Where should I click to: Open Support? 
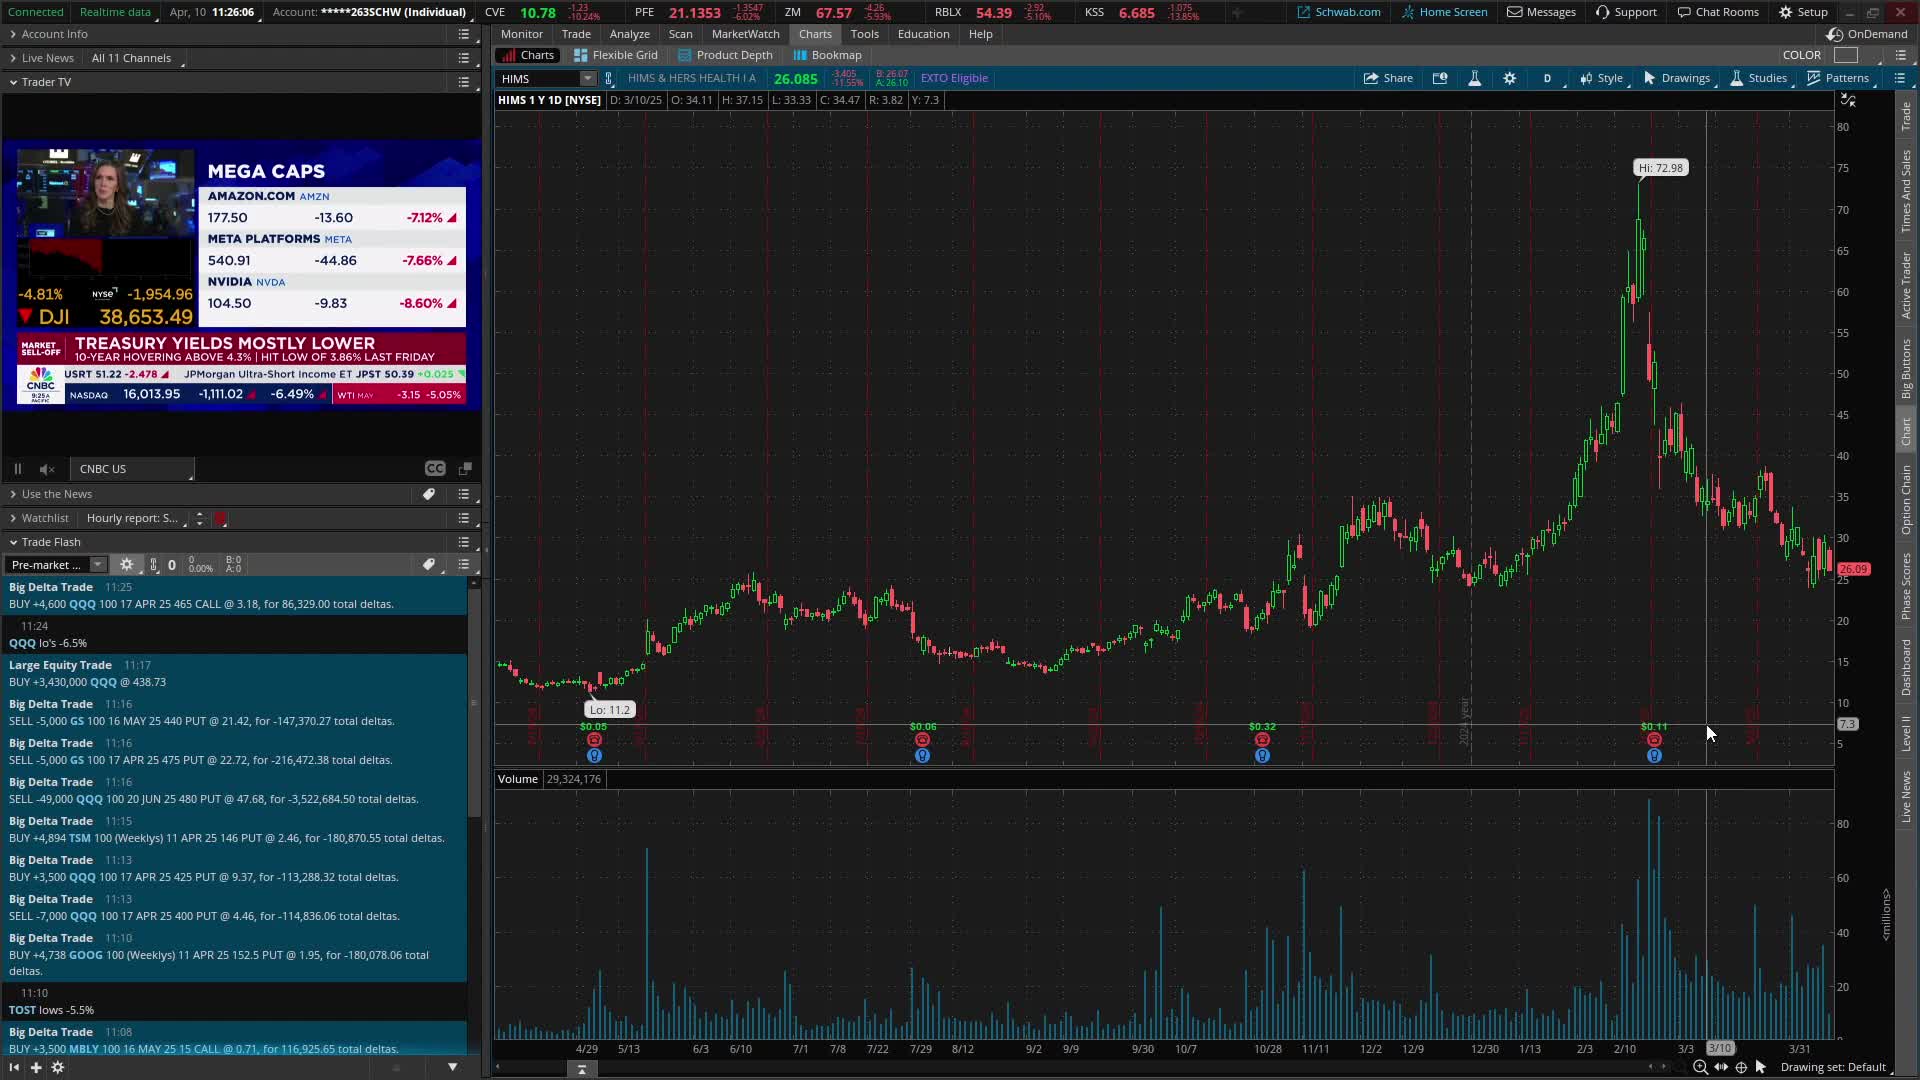[x=1626, y=12]
